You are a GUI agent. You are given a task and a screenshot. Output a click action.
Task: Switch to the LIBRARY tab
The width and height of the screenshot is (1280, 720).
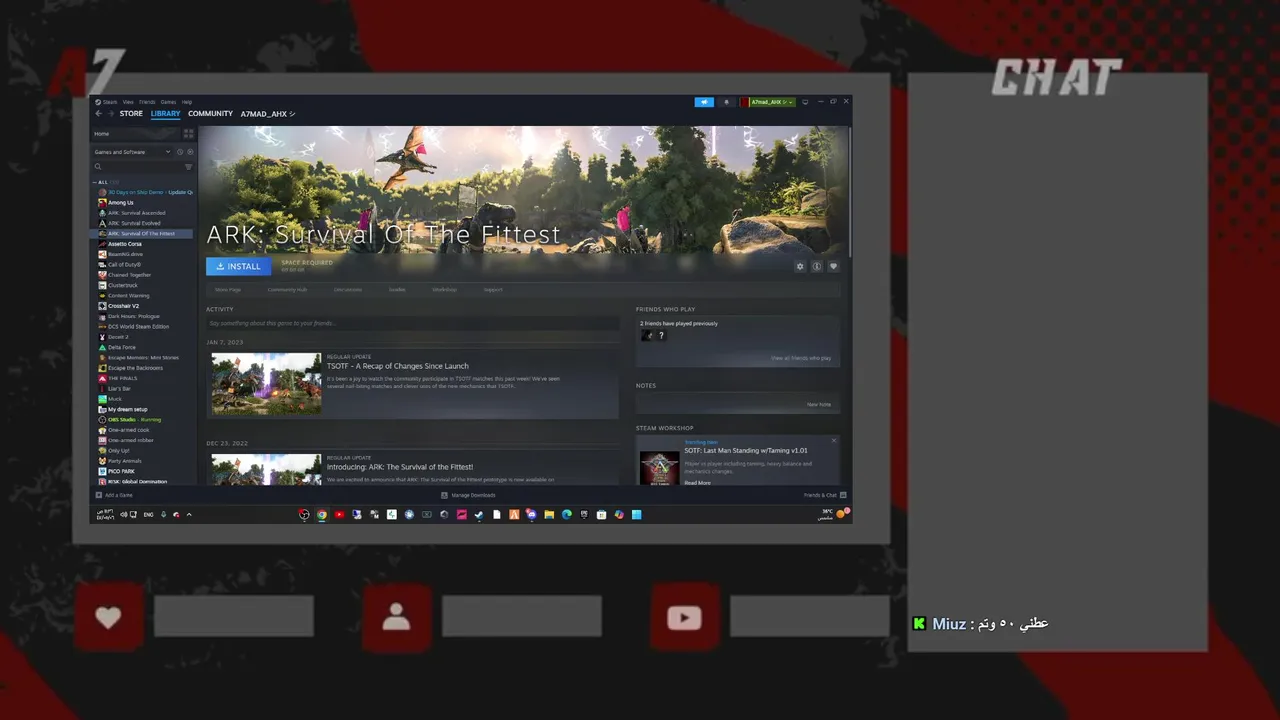(165, 114)
